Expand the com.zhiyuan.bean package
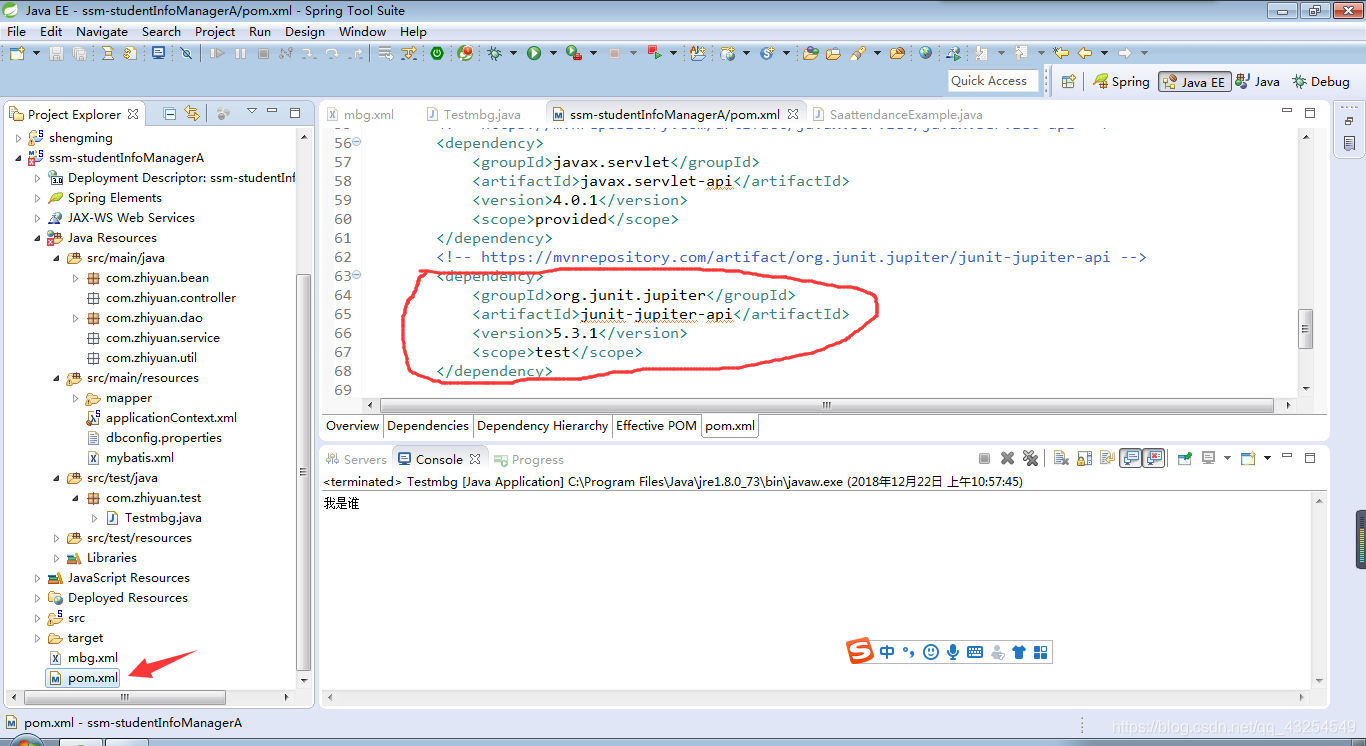The image size is (1366, 746). 75,278
